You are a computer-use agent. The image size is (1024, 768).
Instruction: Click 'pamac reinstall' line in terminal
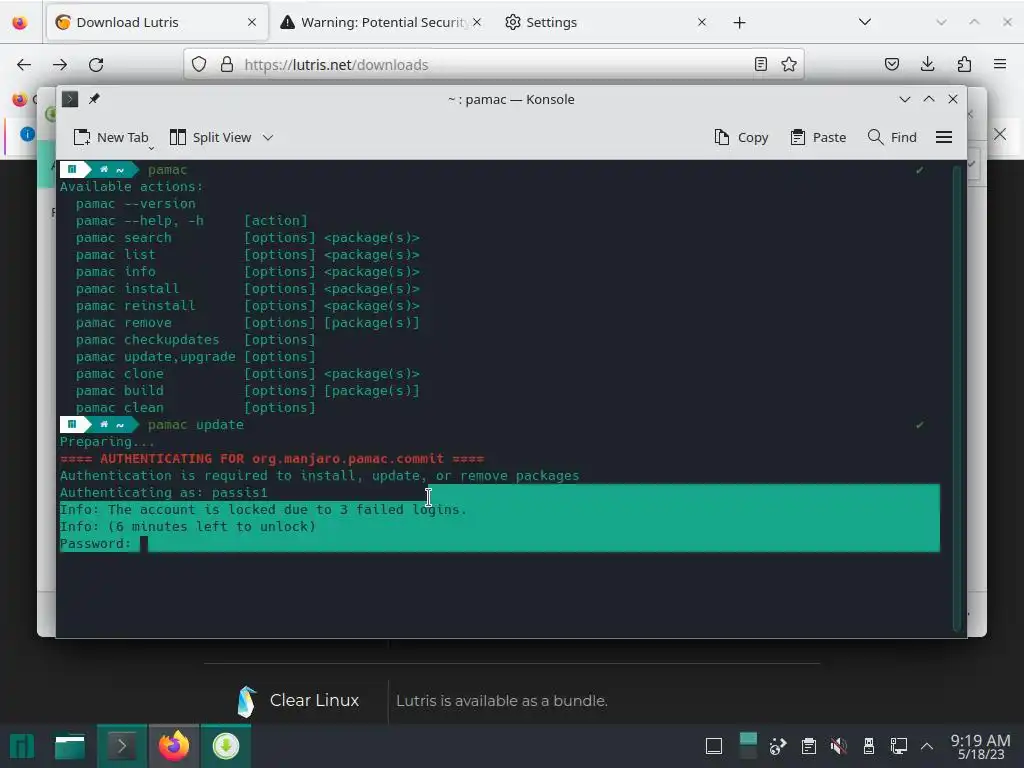248,306
